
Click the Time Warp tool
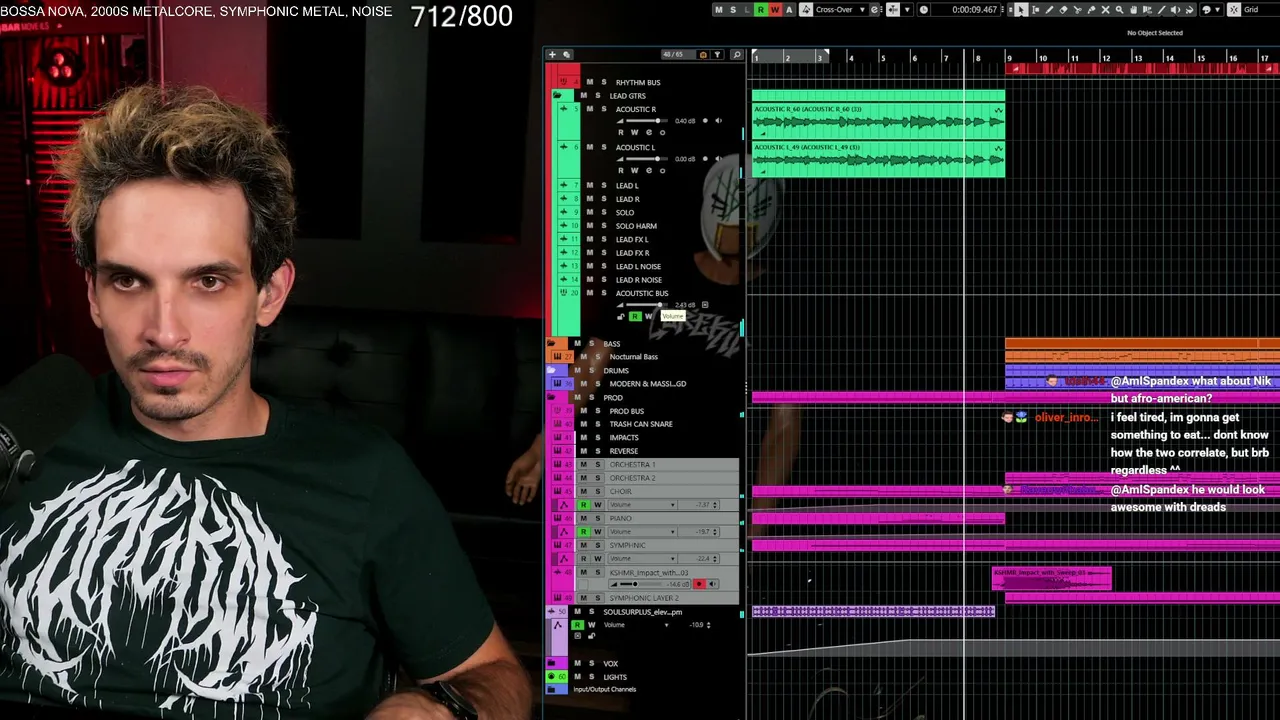(x=1148, y=10)
